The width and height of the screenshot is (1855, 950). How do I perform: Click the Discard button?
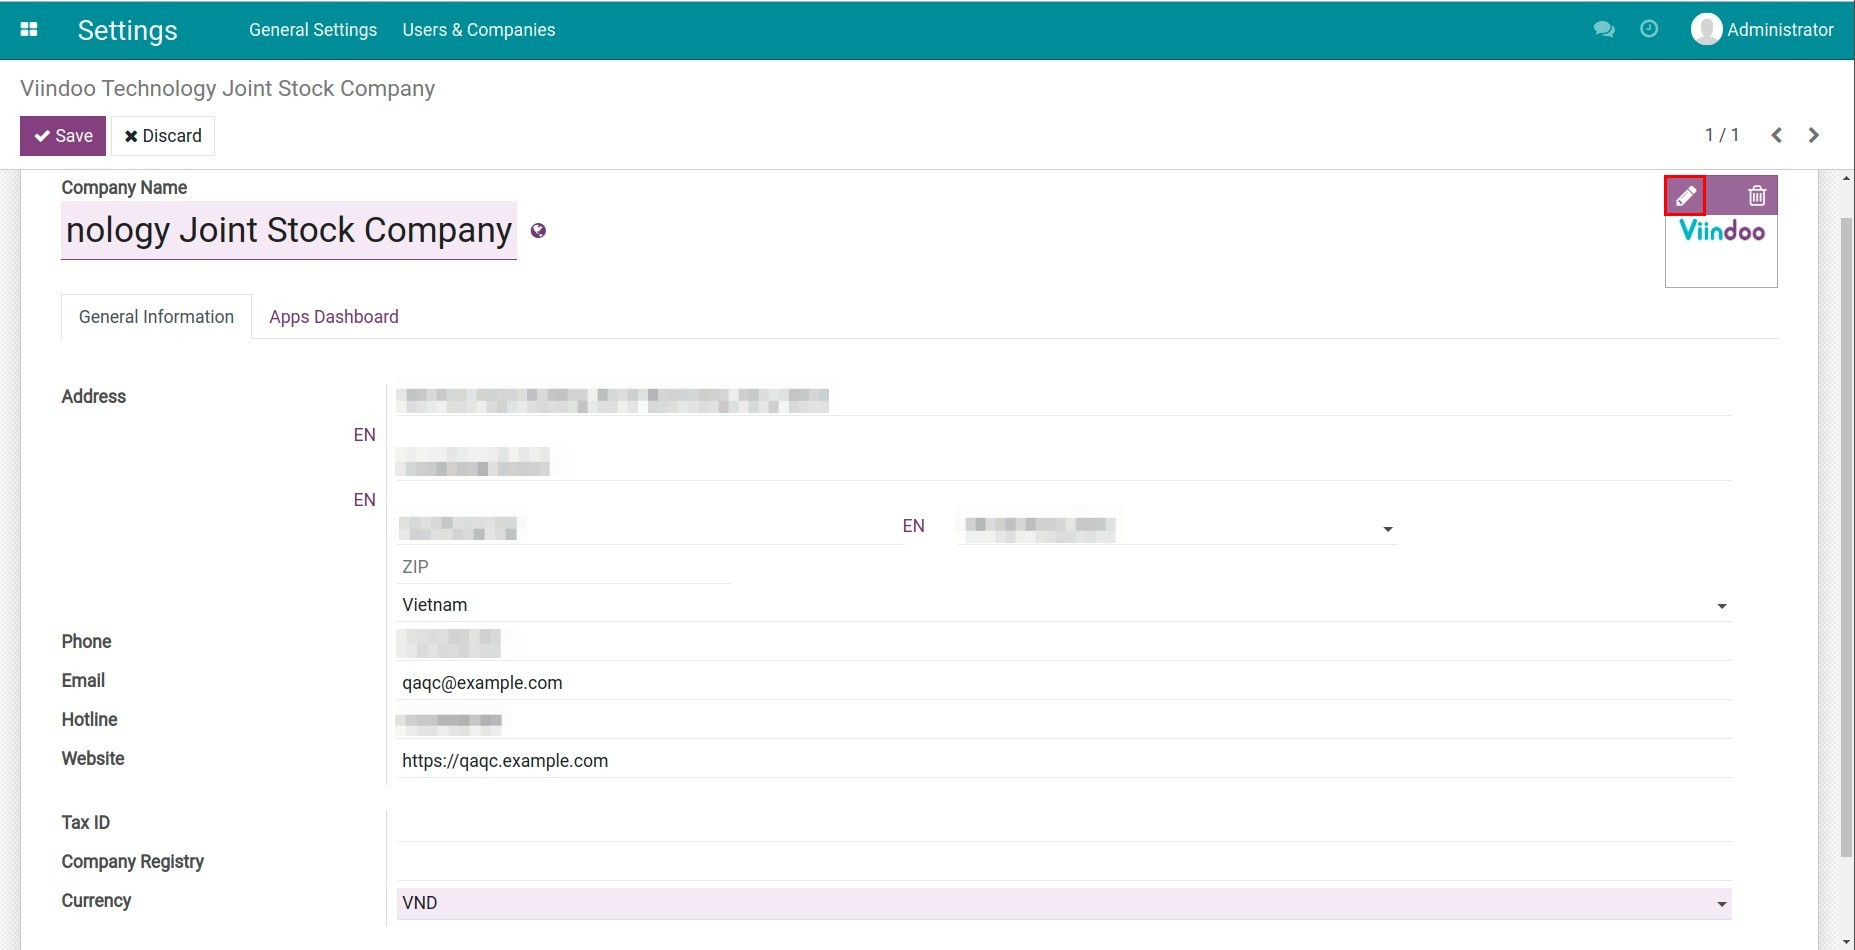click(x=163, y=136)
